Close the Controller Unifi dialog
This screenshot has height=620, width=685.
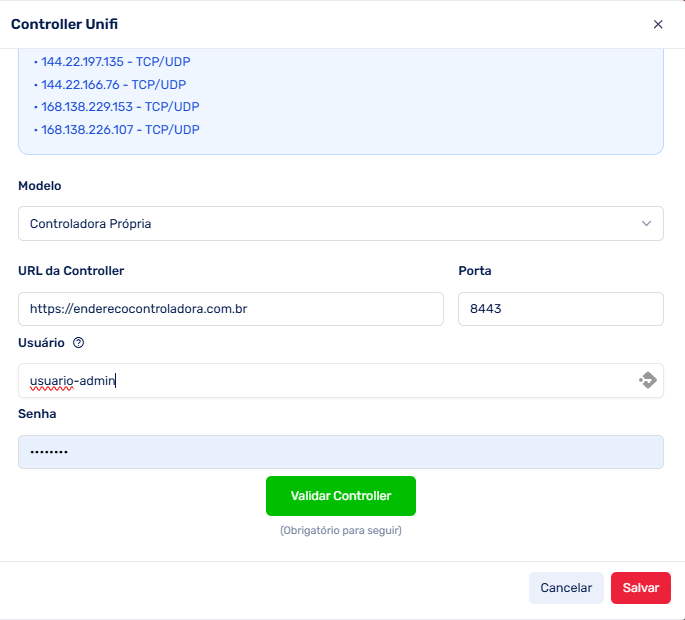point(658,24)
